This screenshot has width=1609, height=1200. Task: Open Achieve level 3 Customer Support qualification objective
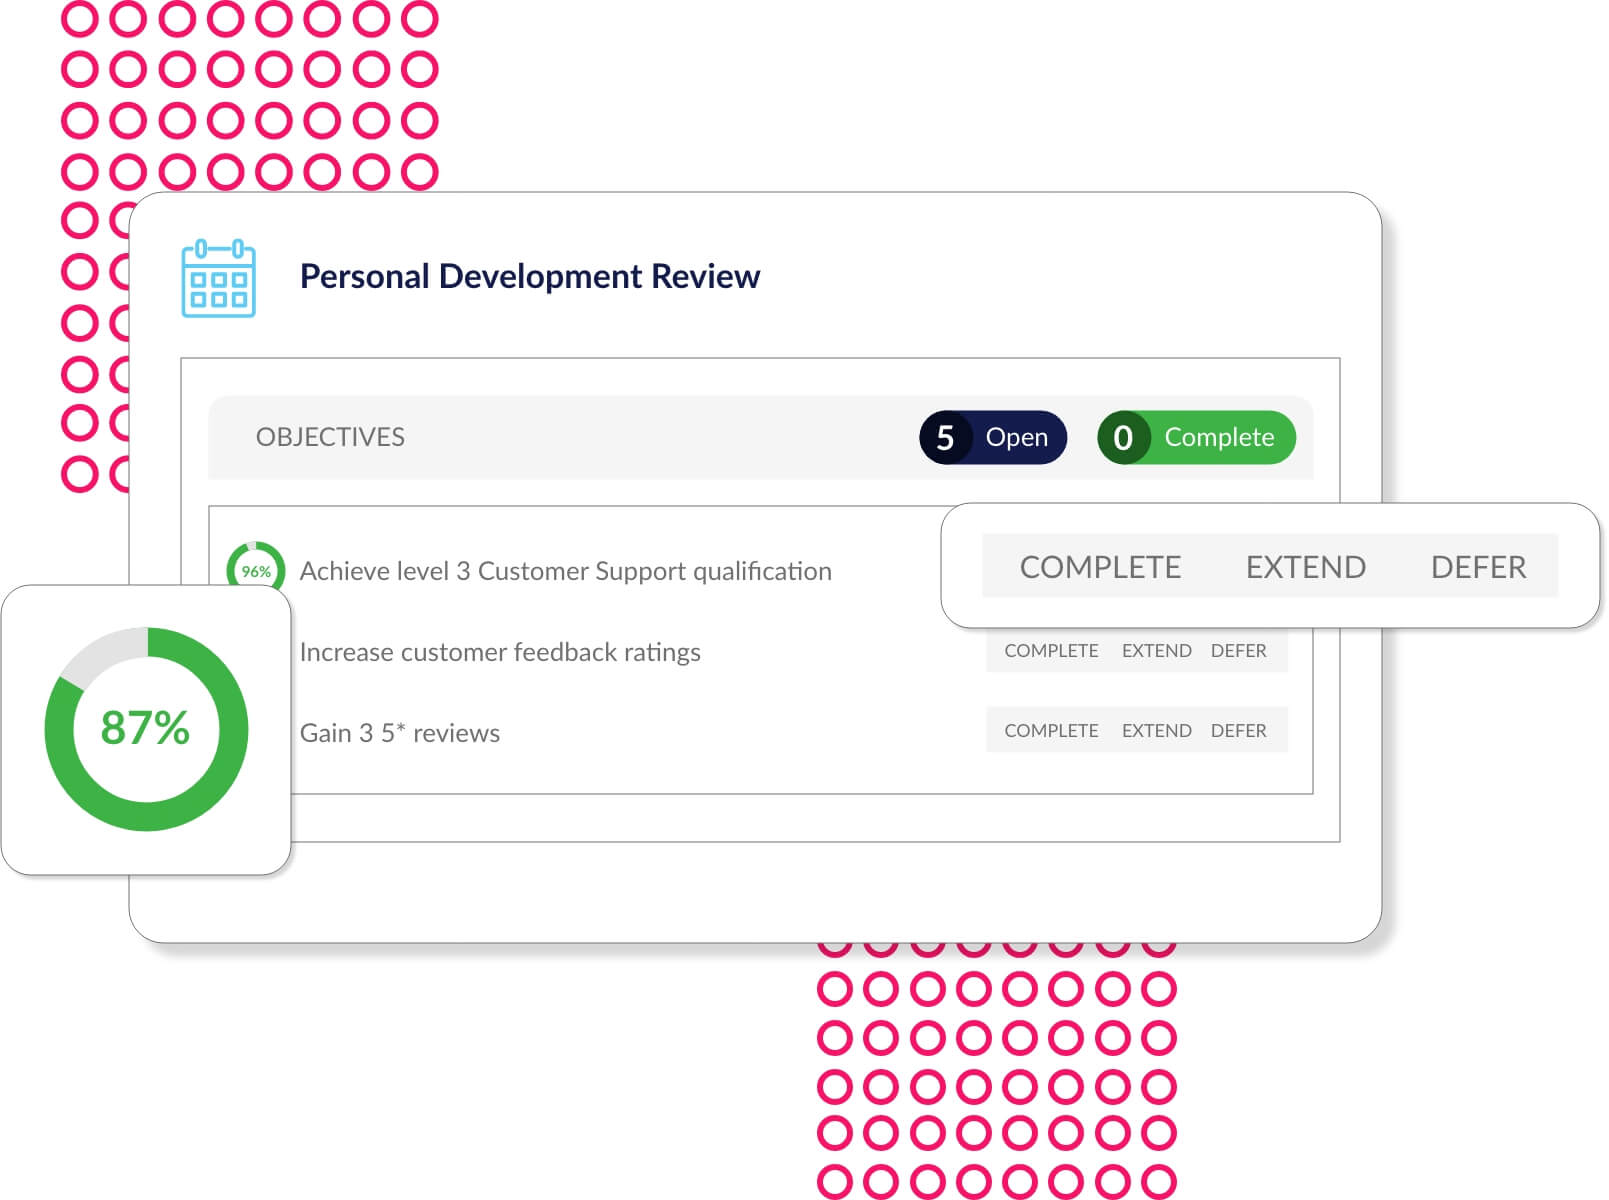(565, 571)
